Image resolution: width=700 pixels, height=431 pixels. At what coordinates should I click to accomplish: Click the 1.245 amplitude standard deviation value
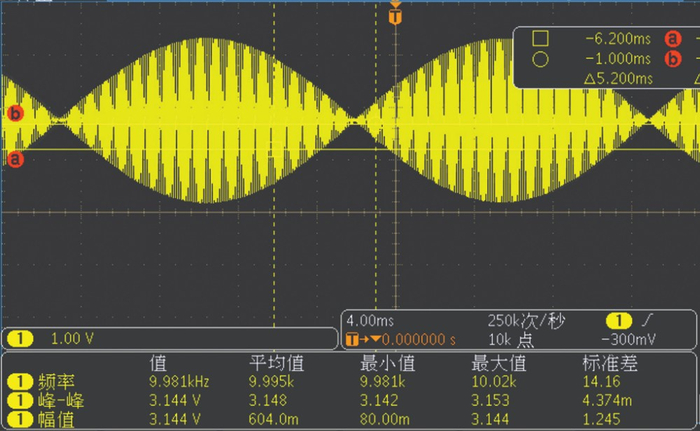click(x=601, y=419)
